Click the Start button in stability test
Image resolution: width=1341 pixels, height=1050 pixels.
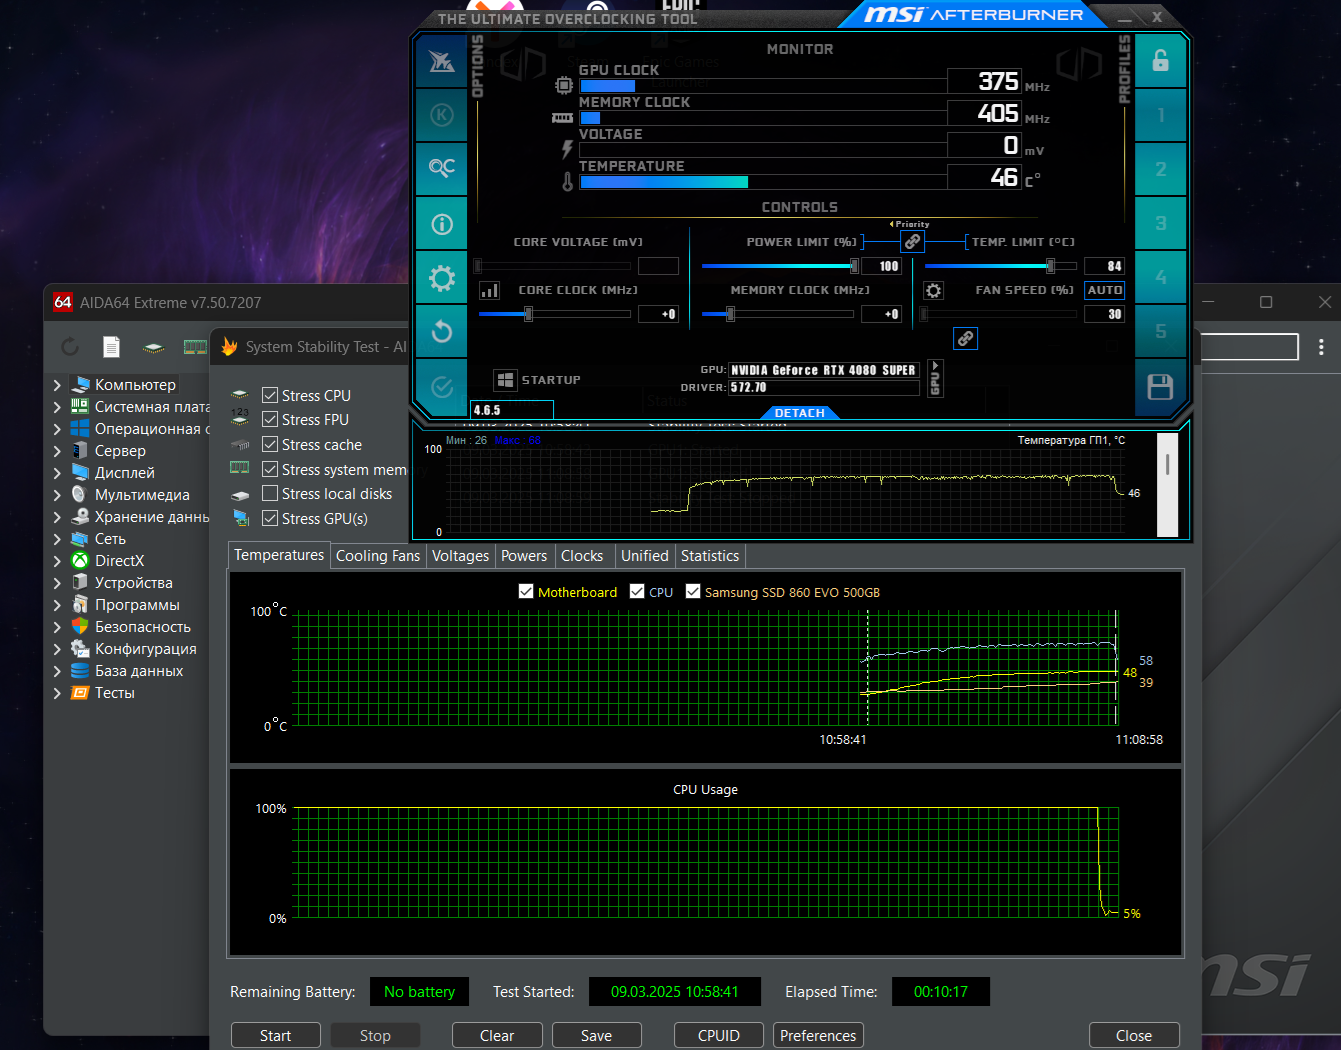(x=276, y=1035)
